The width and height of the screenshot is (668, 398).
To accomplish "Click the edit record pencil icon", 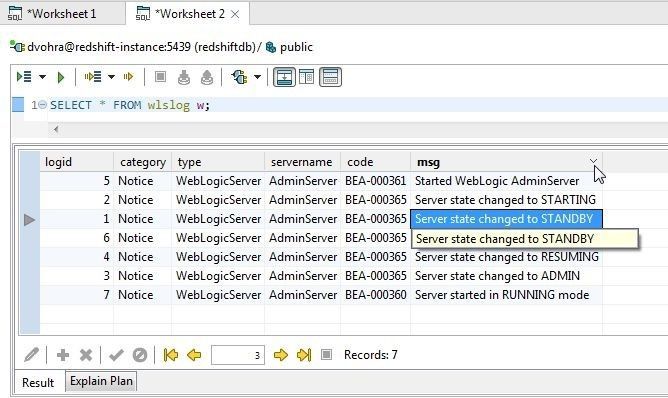I will tap(32, 355).
